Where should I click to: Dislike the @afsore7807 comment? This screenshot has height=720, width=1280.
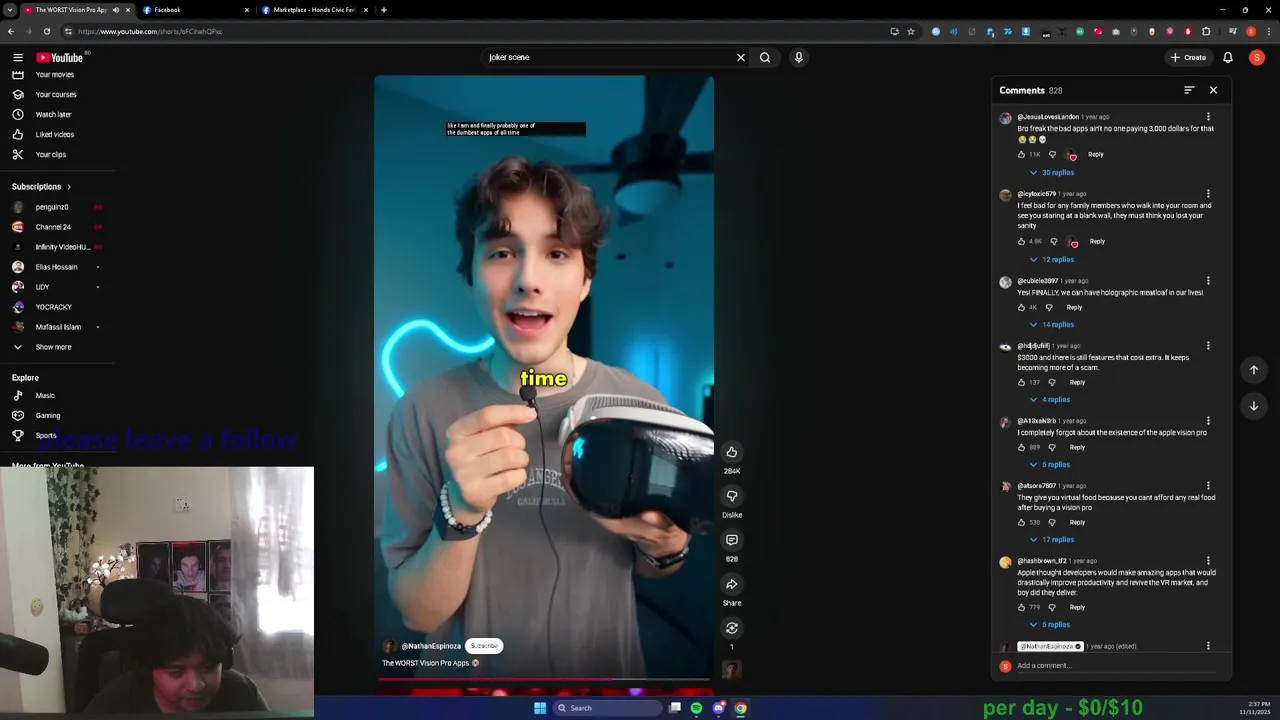point(1051,522)
